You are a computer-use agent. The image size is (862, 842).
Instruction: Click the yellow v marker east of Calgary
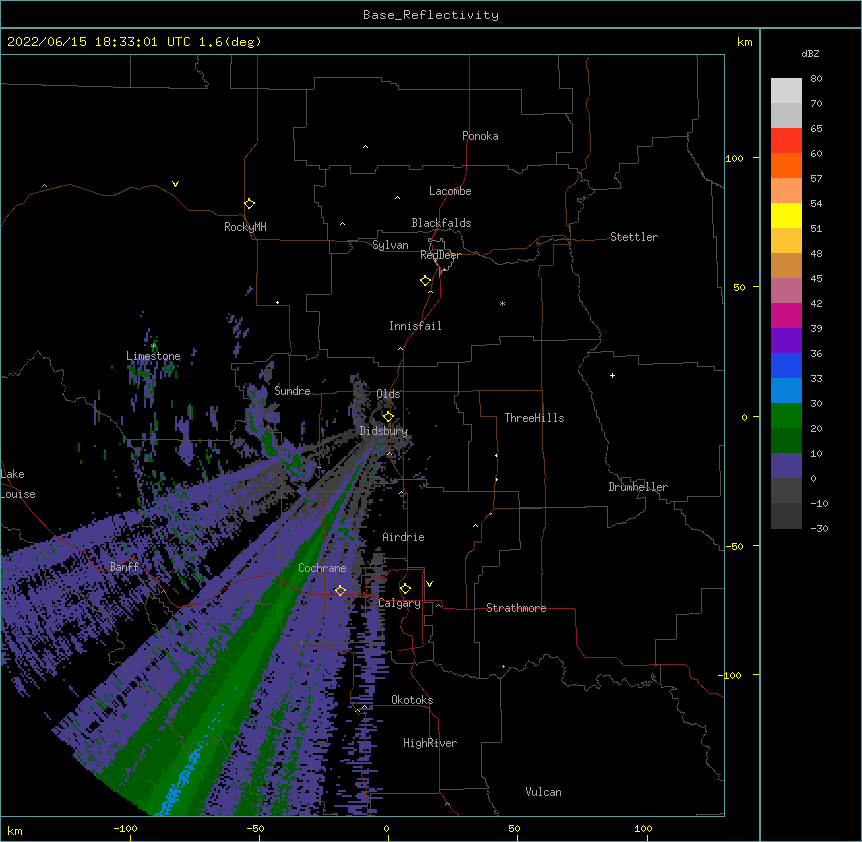429,584
